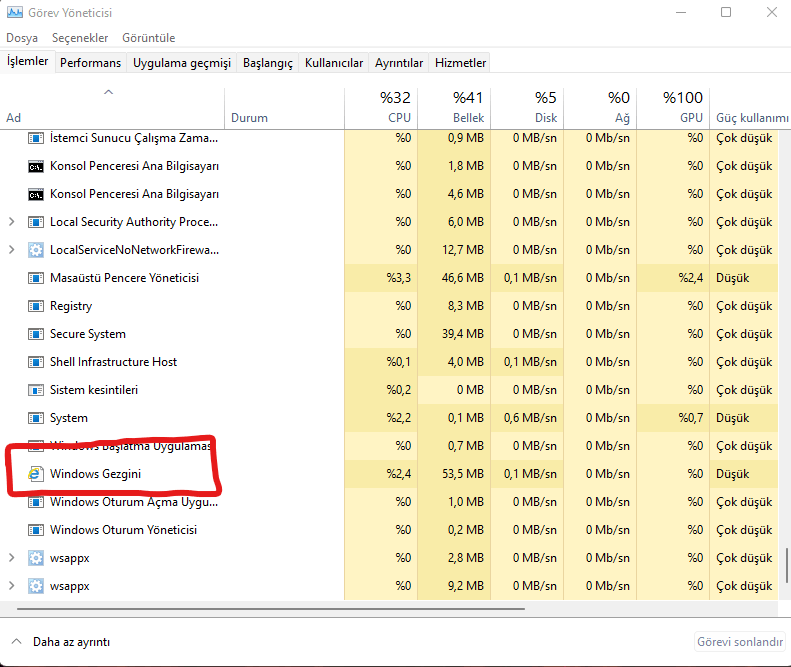Click the 46,6 MB memory cell
The height and width of the screenshot is (667, 791).
click(454, 278)
